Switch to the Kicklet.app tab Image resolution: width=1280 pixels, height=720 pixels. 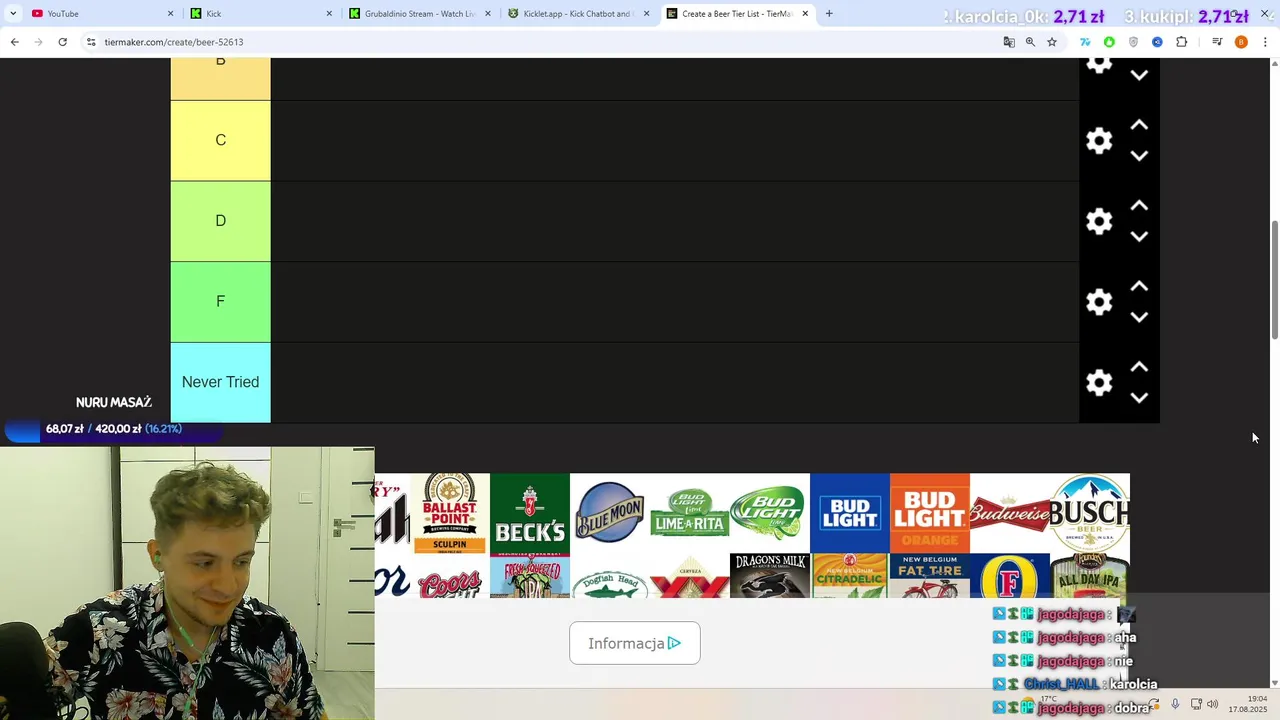[x=577, y=14]
